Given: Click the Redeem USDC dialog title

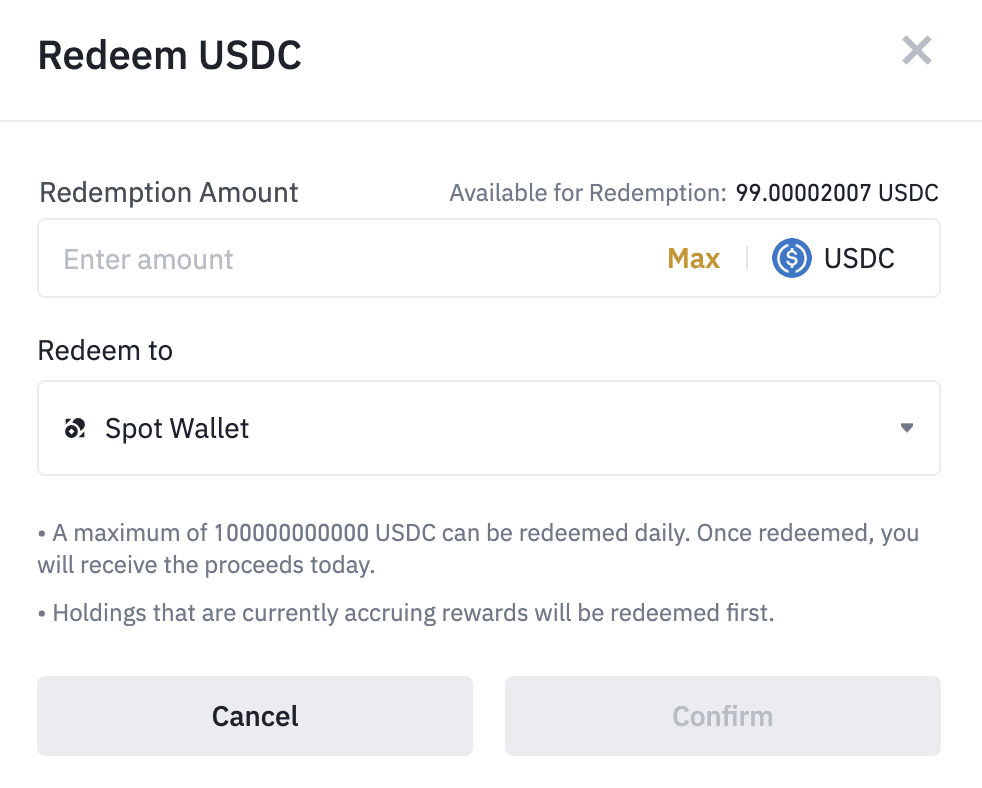Looking at the screenshot, I should [170, 56].
